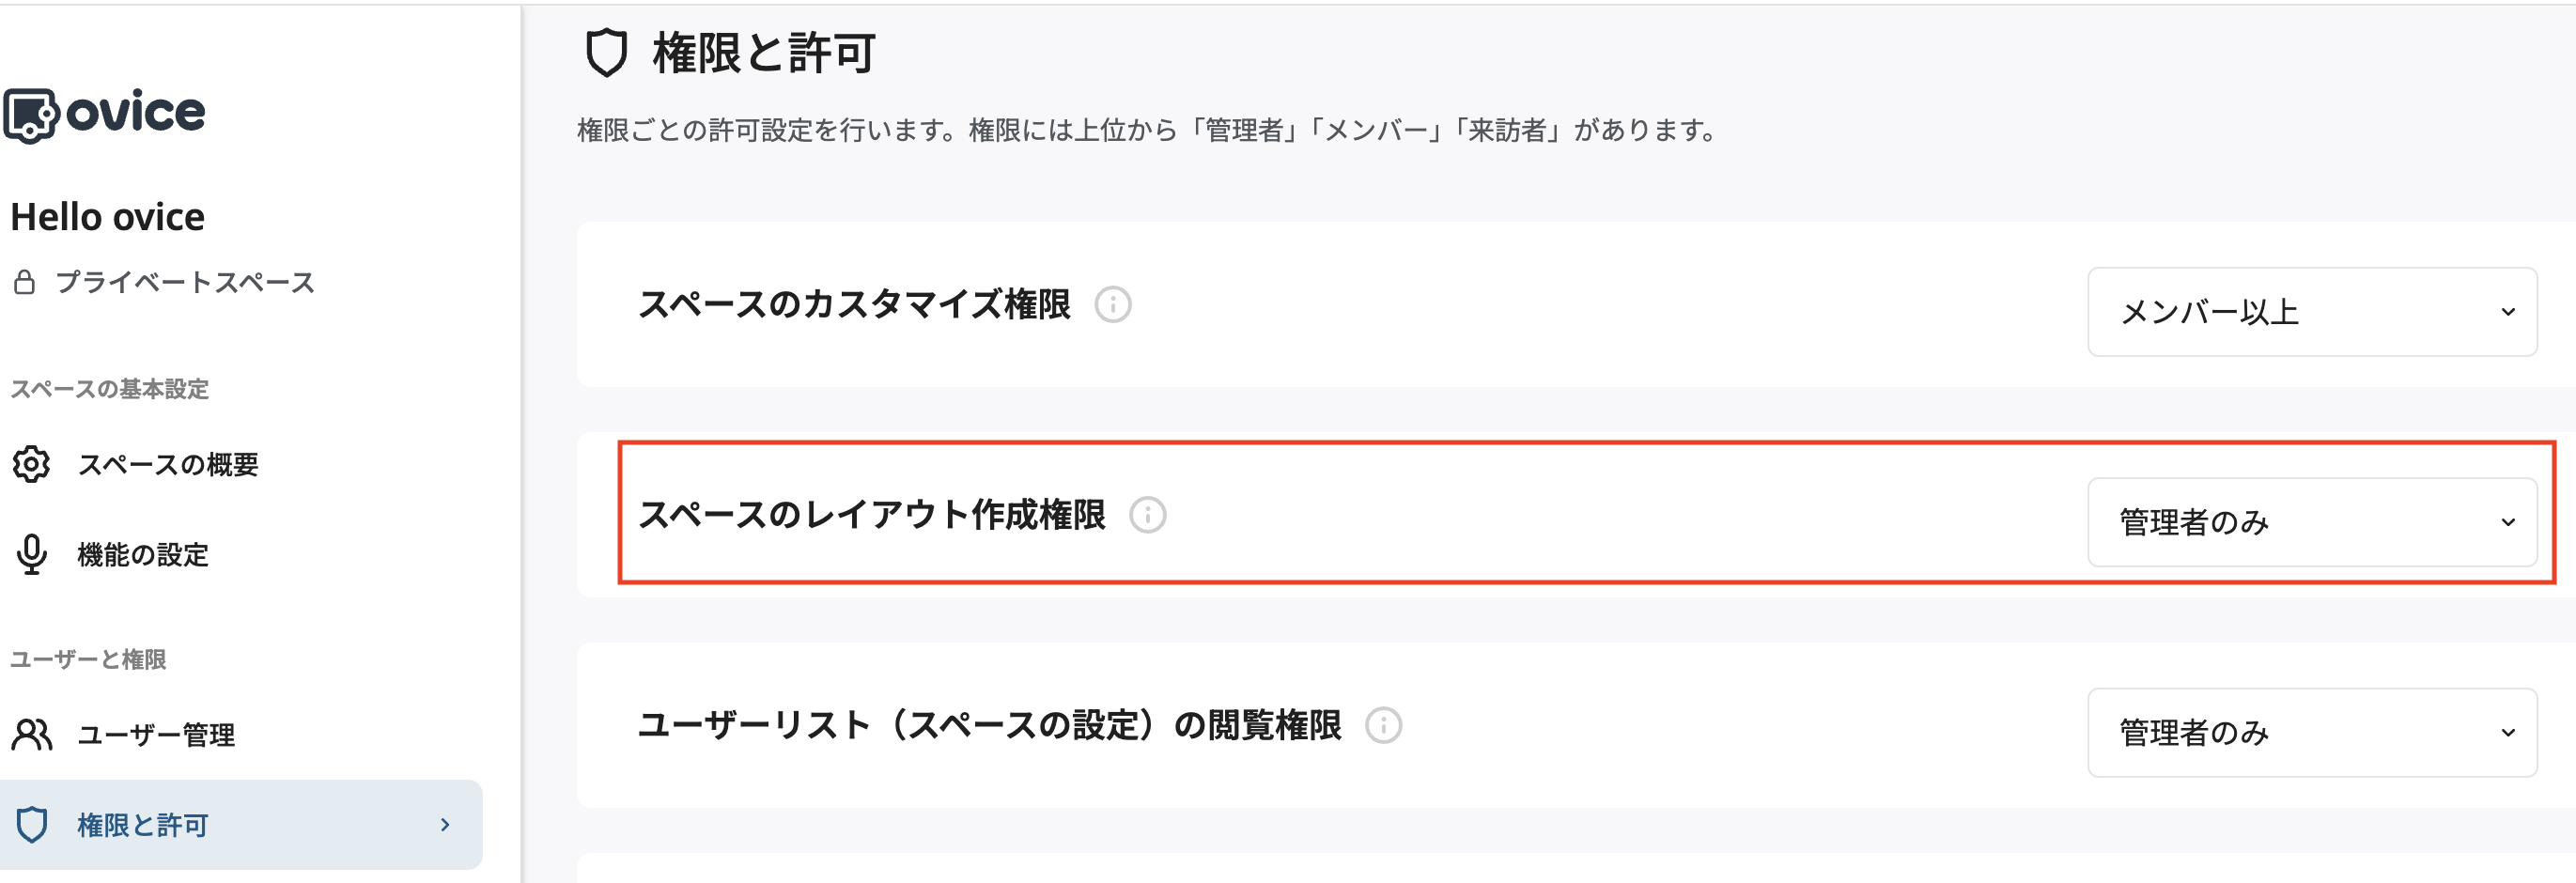
Task: Open the 管理者のみ dropdown for user list viewing
Action: pyautogui.click(x=2311, y=732)
